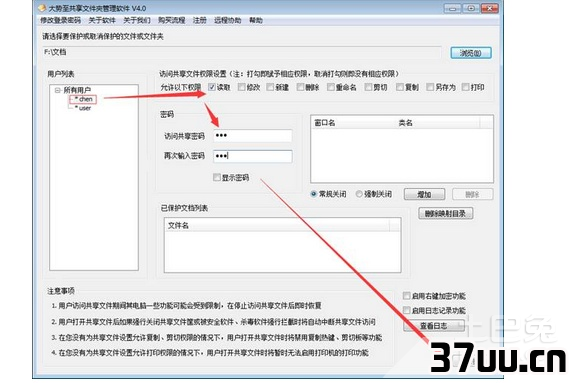The width and height of the screenshot is (579, 383).
Task: Enable the 重命名 permission checkbox
Action: click(x=330, y=87)
